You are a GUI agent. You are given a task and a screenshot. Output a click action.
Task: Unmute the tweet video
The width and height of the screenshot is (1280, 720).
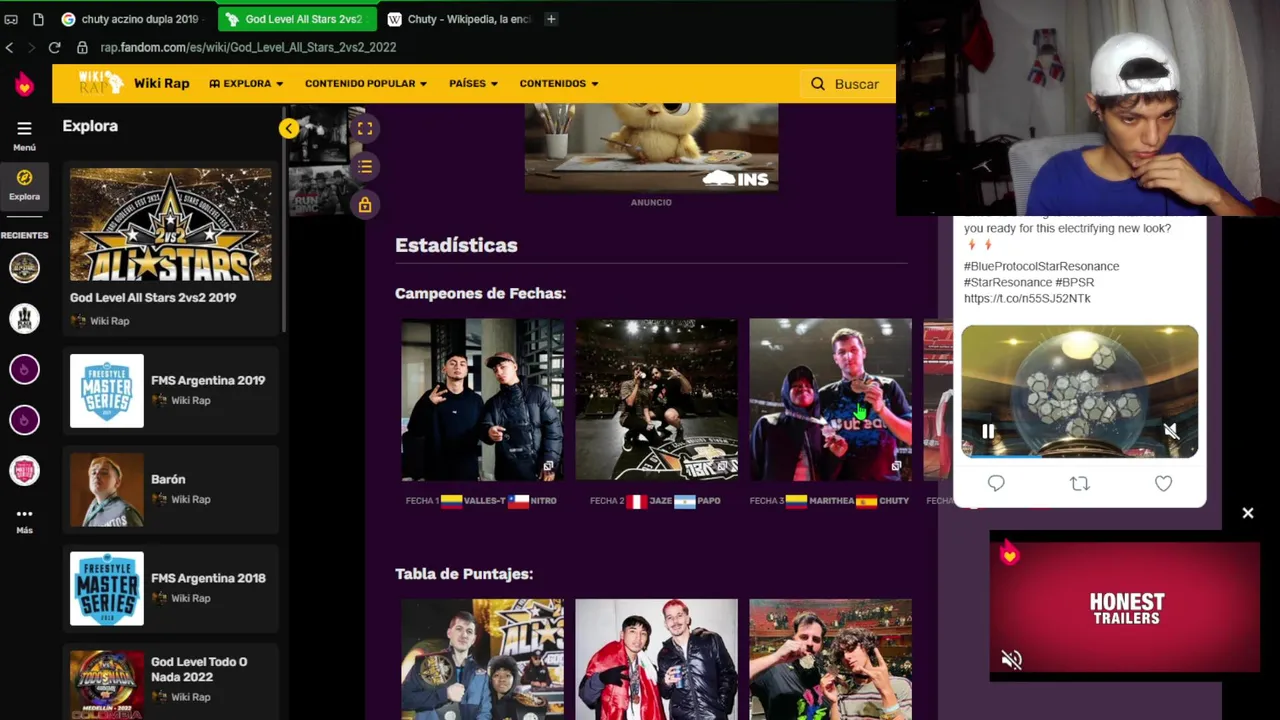click(1171, 431)
